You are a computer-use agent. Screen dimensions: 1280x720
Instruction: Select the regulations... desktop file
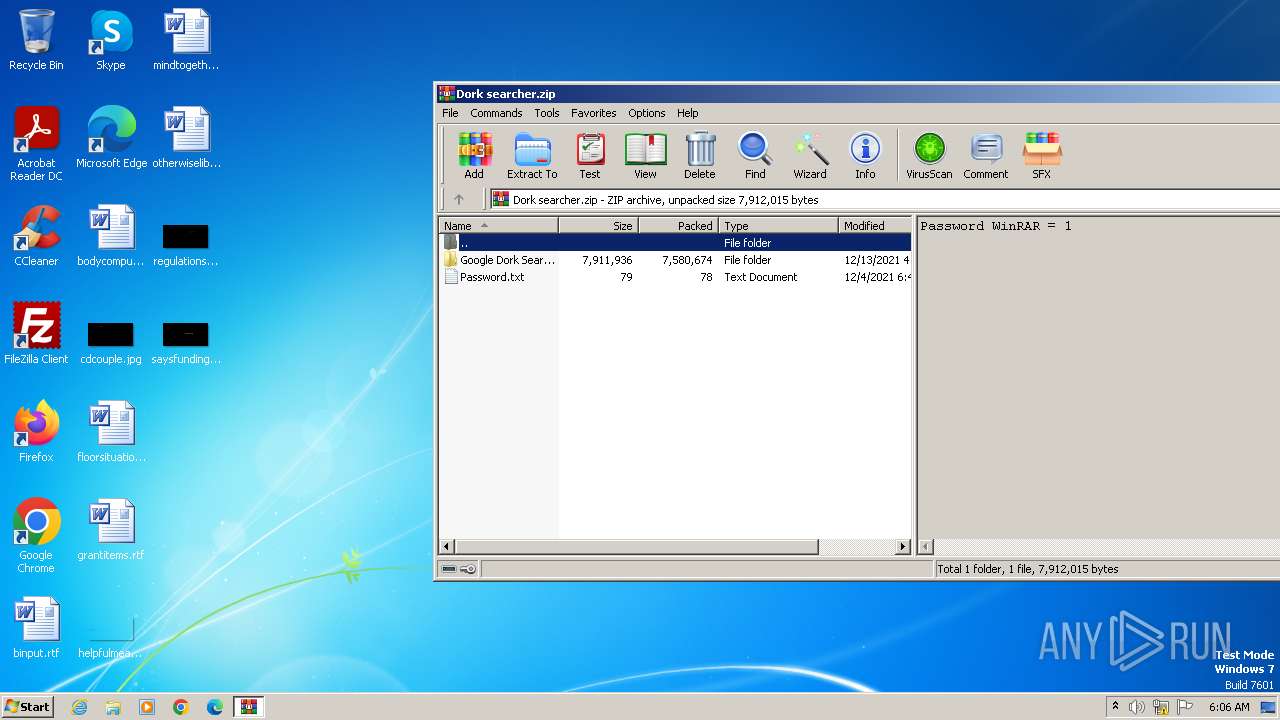click(x=186, y=244)
